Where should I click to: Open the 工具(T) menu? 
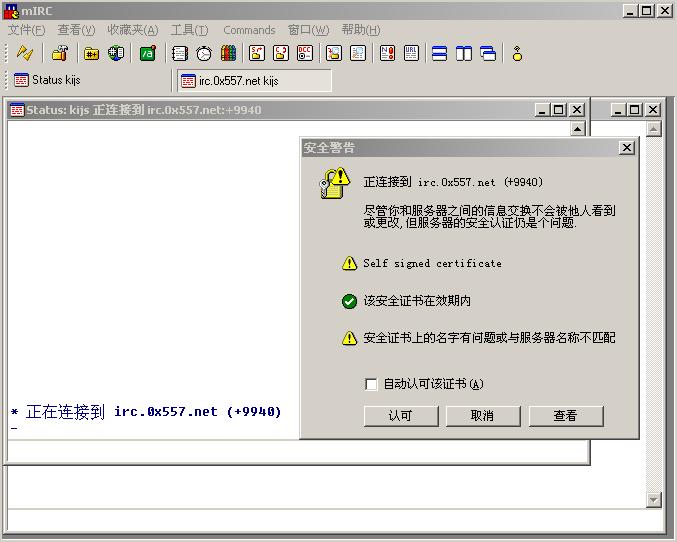[190, 30]
